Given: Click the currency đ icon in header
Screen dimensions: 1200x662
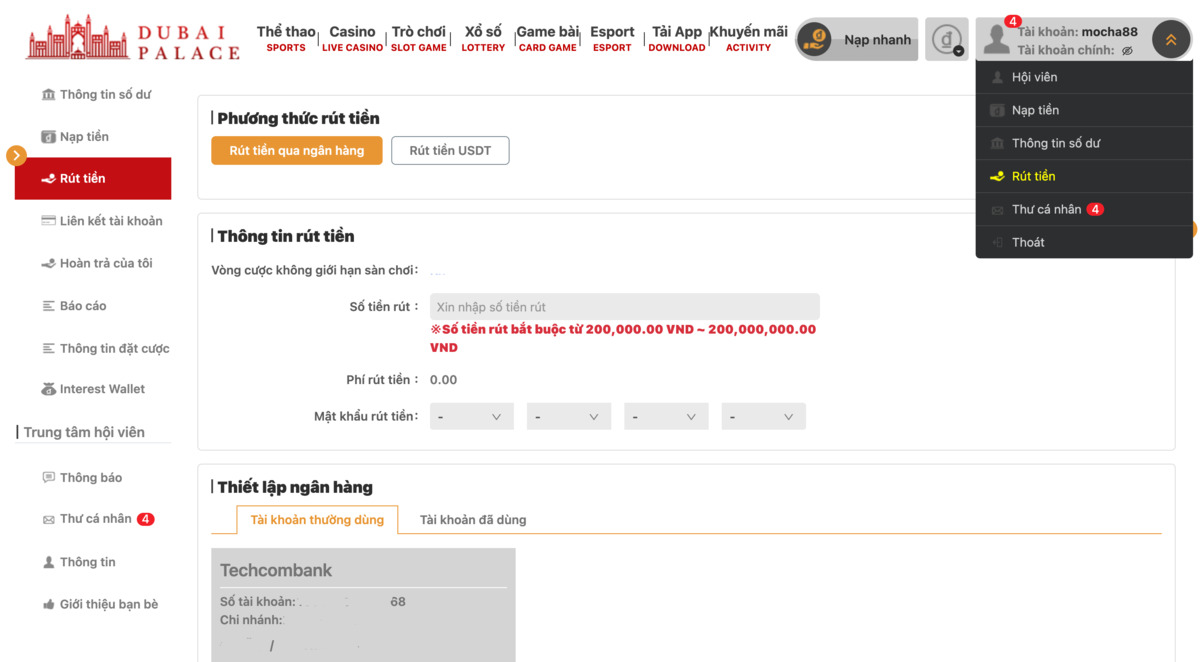Looking at the screenshot, I should [x=946, y=40].
